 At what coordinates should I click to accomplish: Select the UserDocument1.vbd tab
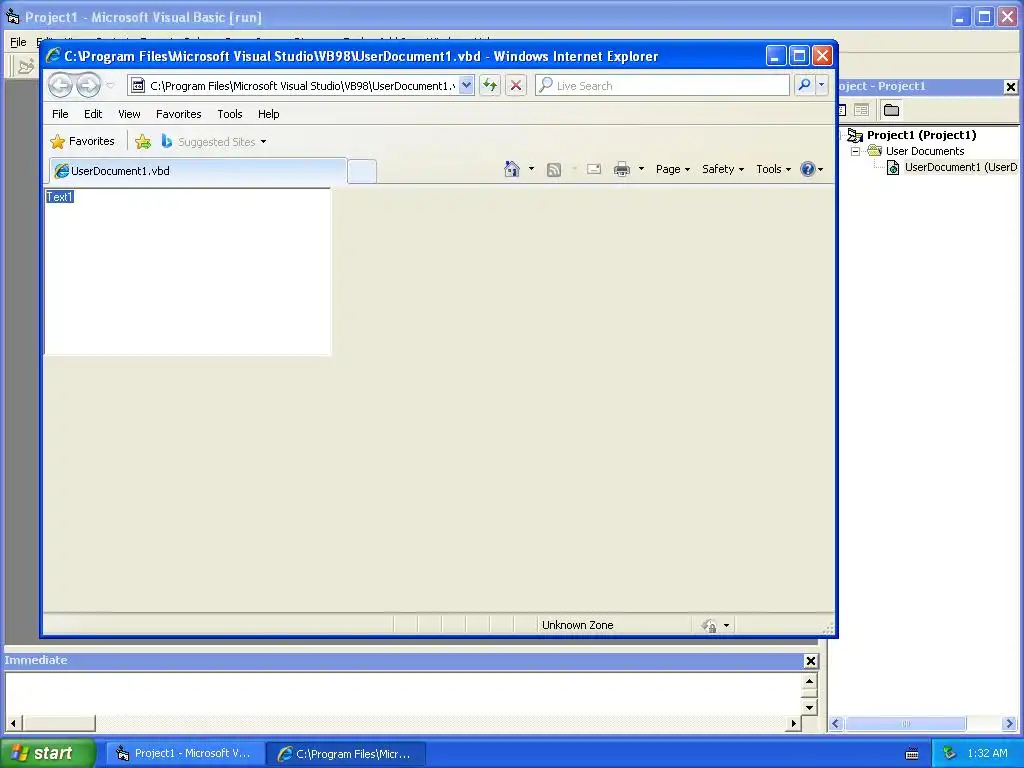pos(197,171)
